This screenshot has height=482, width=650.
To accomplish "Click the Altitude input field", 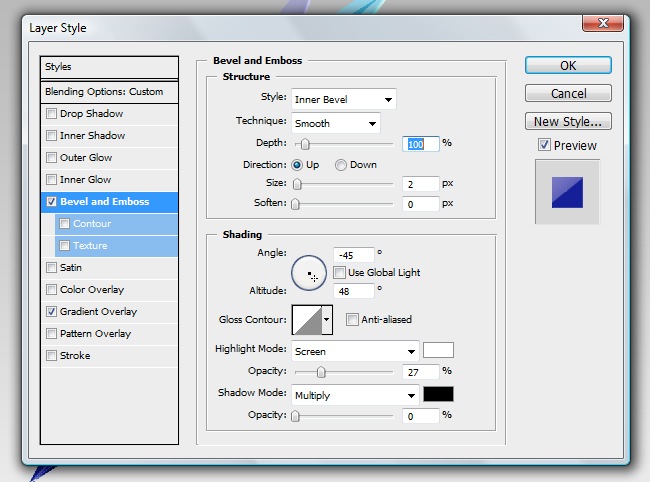I will tap(353, 291).
